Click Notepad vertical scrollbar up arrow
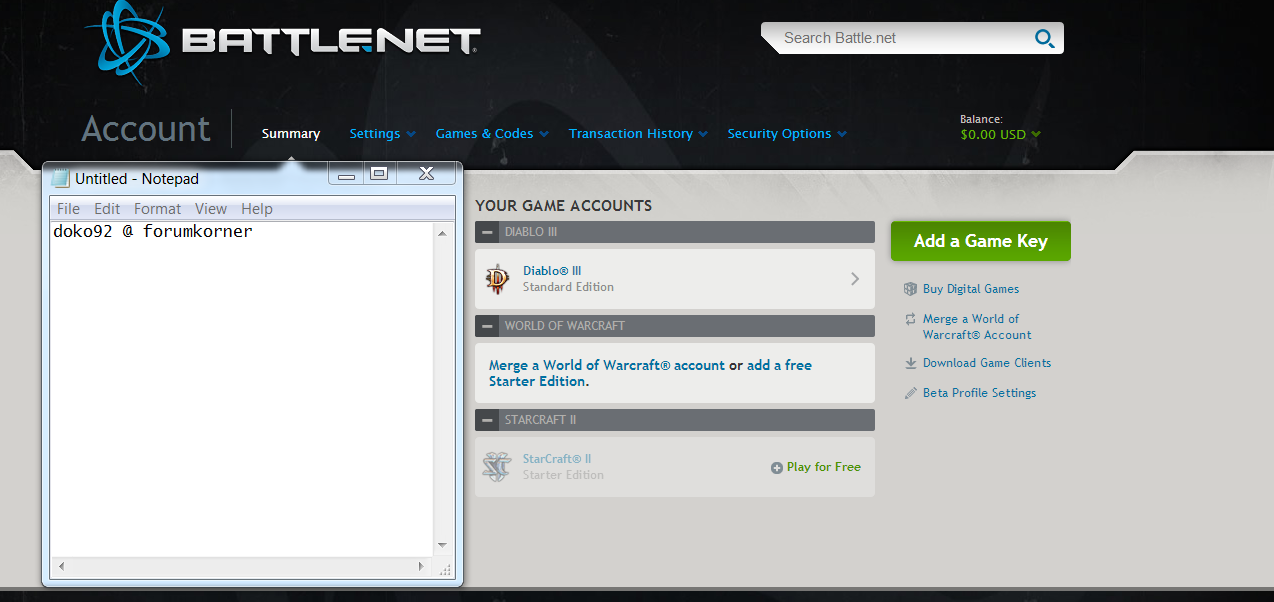Viewport: 1274px width, 602px height. [x=442, y=233]
